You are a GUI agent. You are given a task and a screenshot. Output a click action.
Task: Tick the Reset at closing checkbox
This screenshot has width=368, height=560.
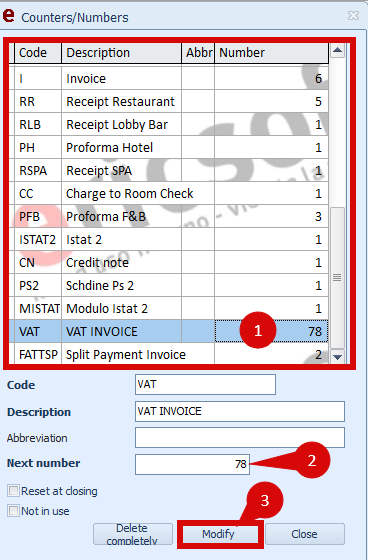14,491
